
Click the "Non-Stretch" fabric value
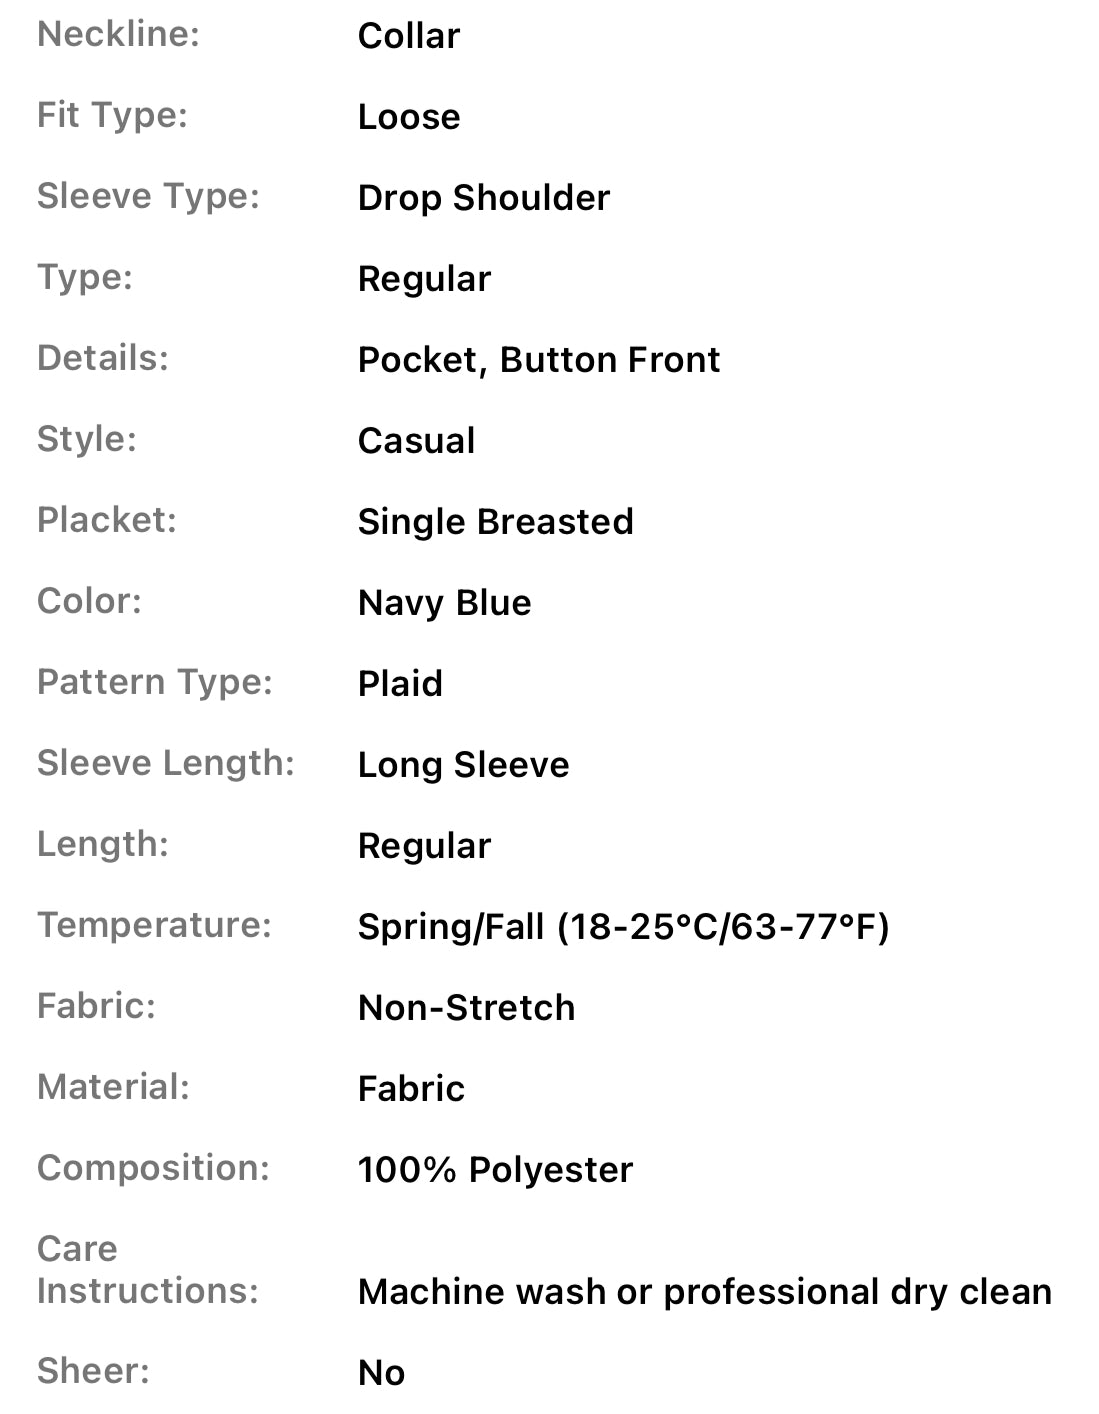tap(466, 1008)
